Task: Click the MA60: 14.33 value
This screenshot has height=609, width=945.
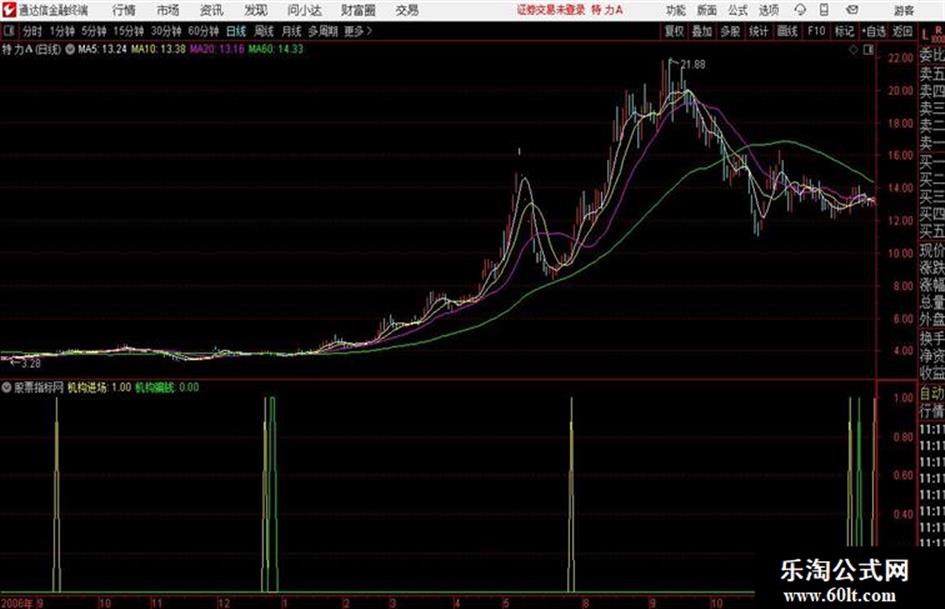Action: coord(276,49)
